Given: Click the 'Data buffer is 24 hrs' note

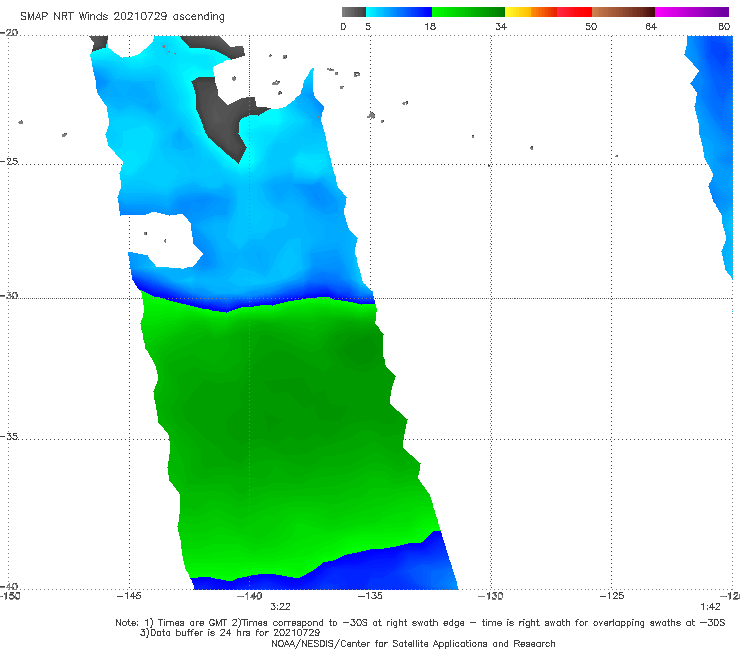Looking at the screenshot, I should [x=230, y=633].
